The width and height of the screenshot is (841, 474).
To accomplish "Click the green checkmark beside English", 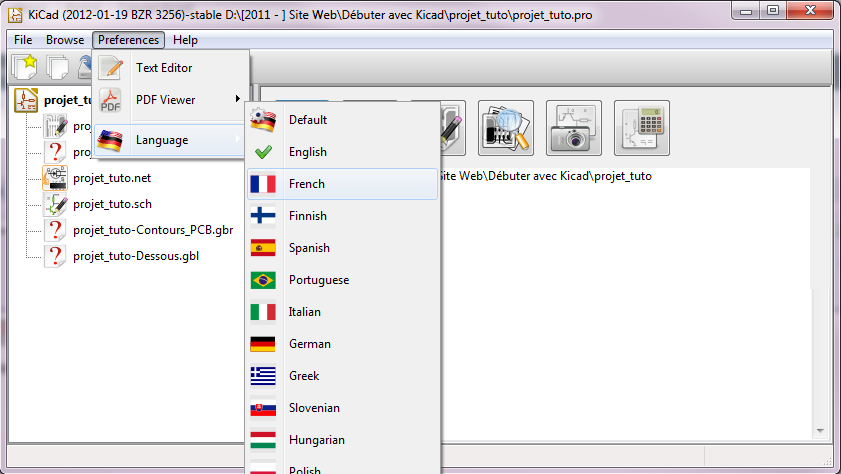I will pos(263,152).
